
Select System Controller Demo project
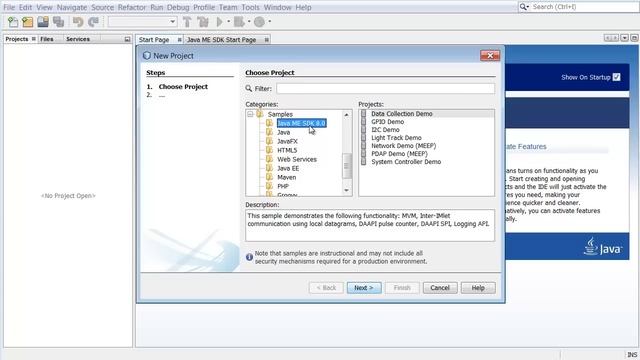tap(406, 162)
